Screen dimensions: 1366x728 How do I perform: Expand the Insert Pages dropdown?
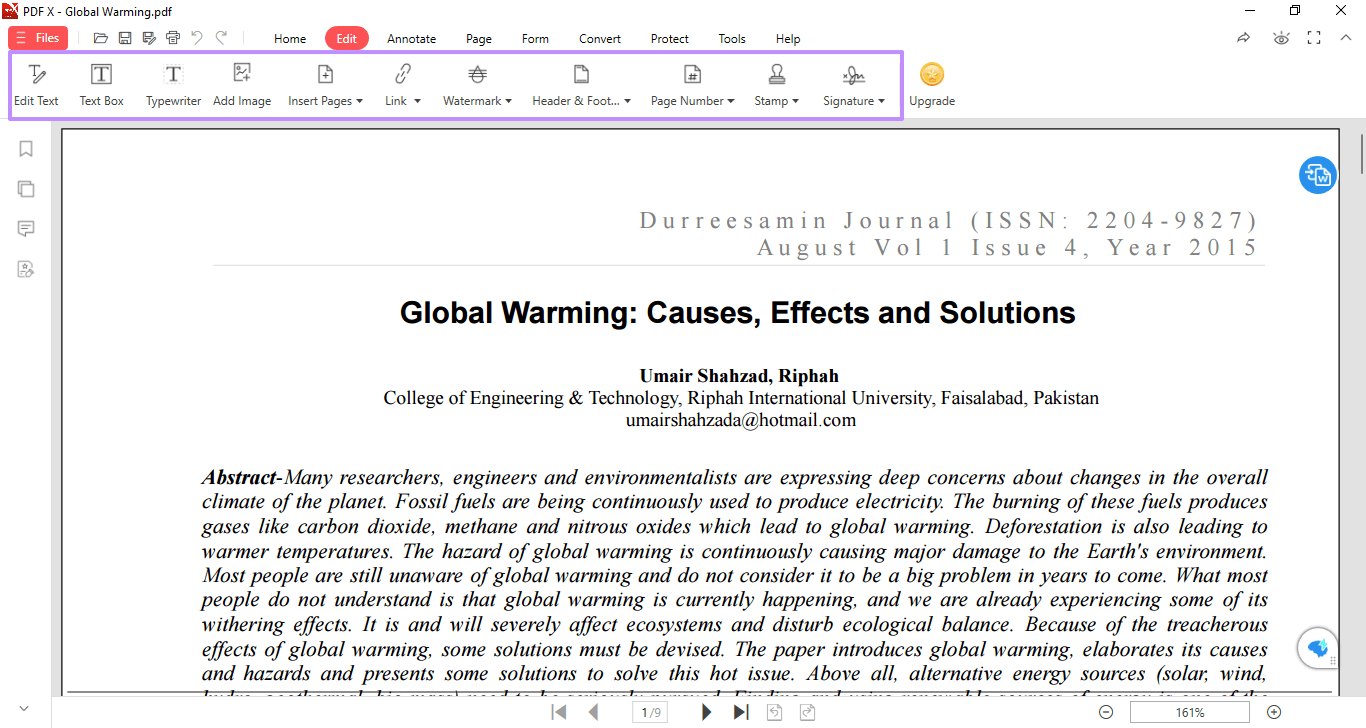325,84
